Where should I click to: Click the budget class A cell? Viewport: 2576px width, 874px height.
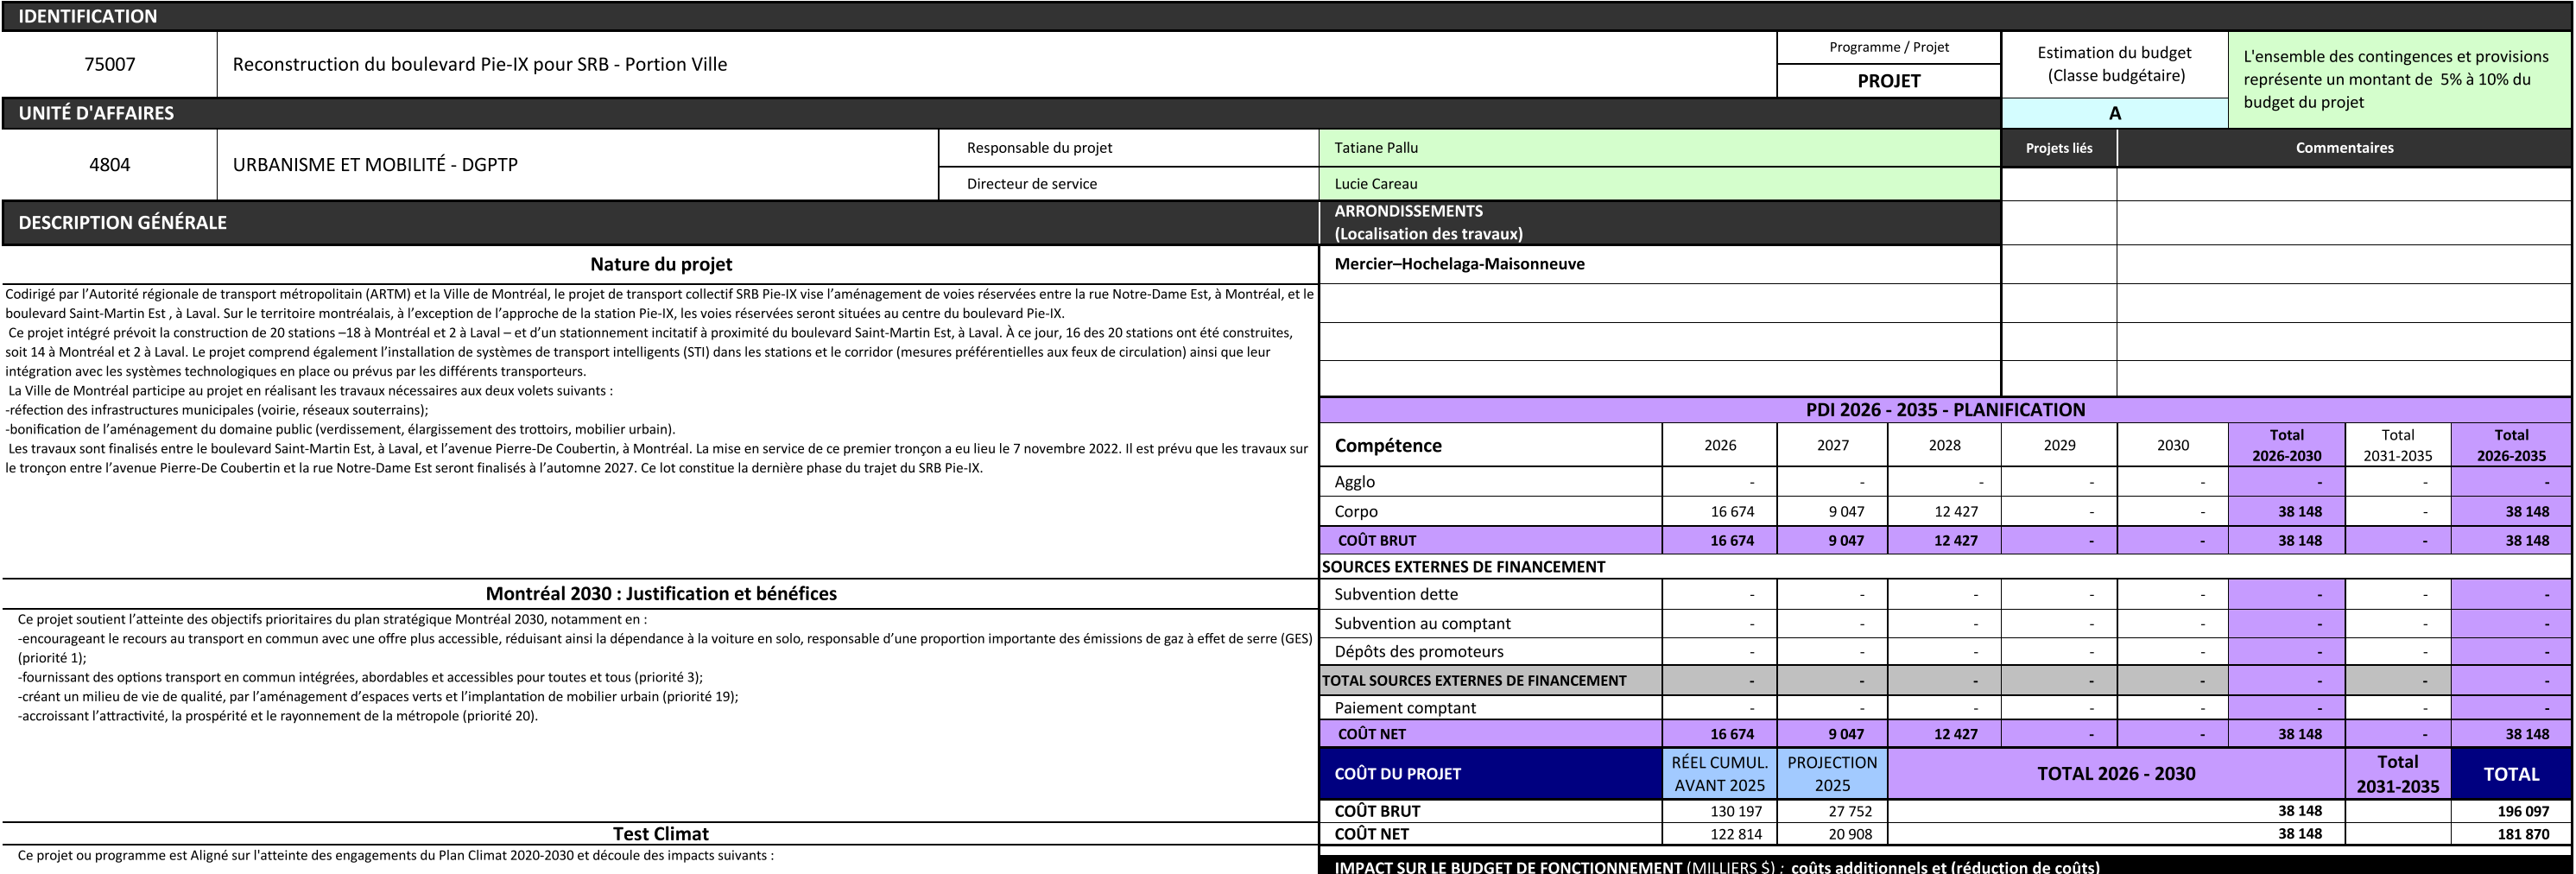click(x=2113, y=113)
